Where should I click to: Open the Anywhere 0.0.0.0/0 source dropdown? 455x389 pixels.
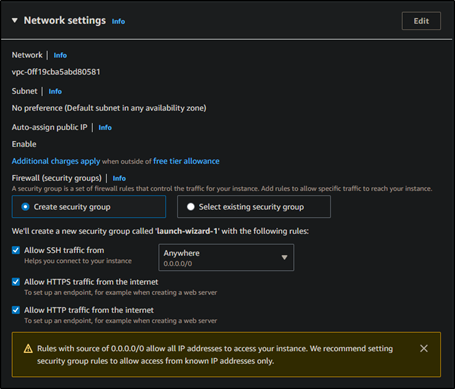(x=226, y=257)
